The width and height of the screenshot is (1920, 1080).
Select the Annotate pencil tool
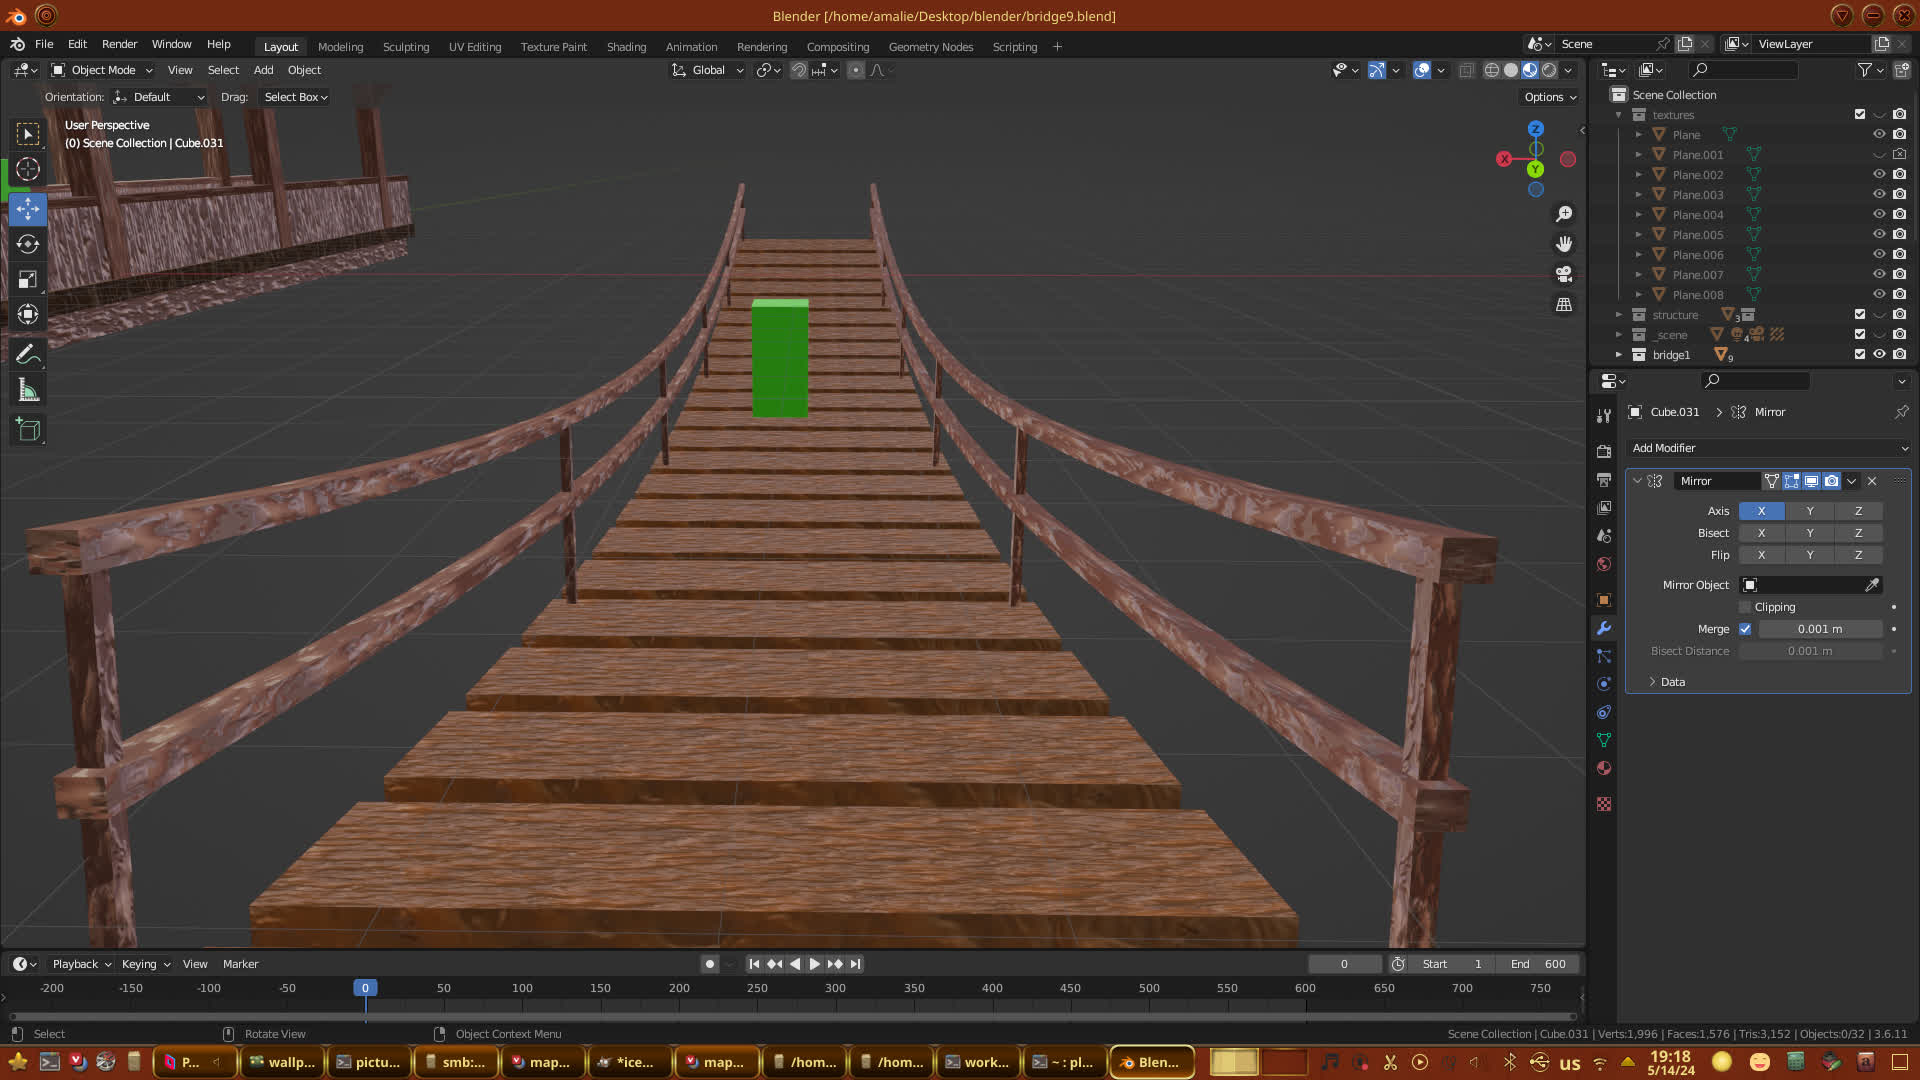point(28,354)
